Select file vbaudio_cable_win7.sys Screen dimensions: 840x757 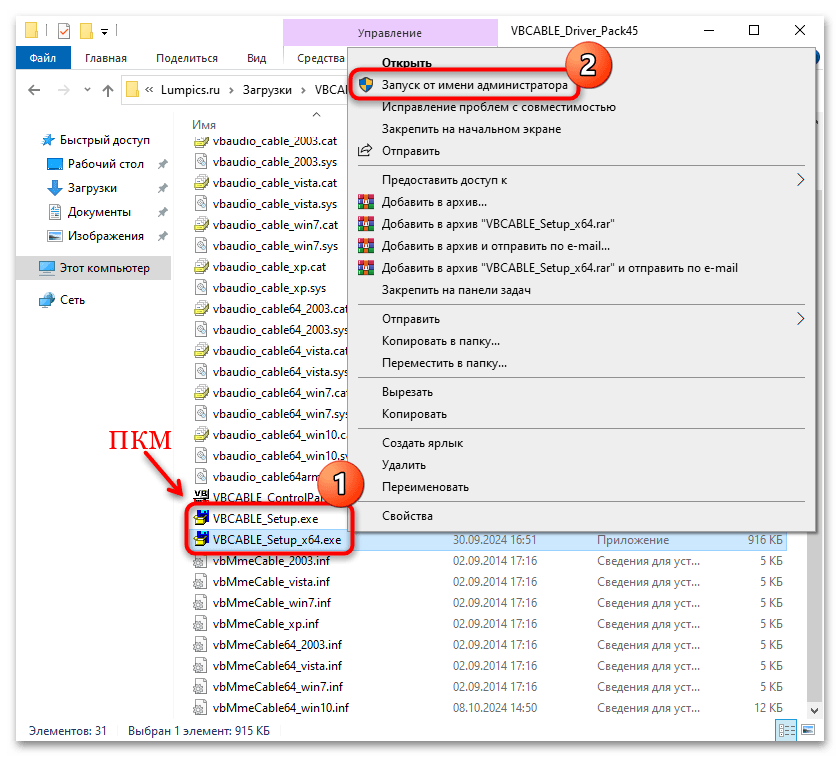[275, 246]
